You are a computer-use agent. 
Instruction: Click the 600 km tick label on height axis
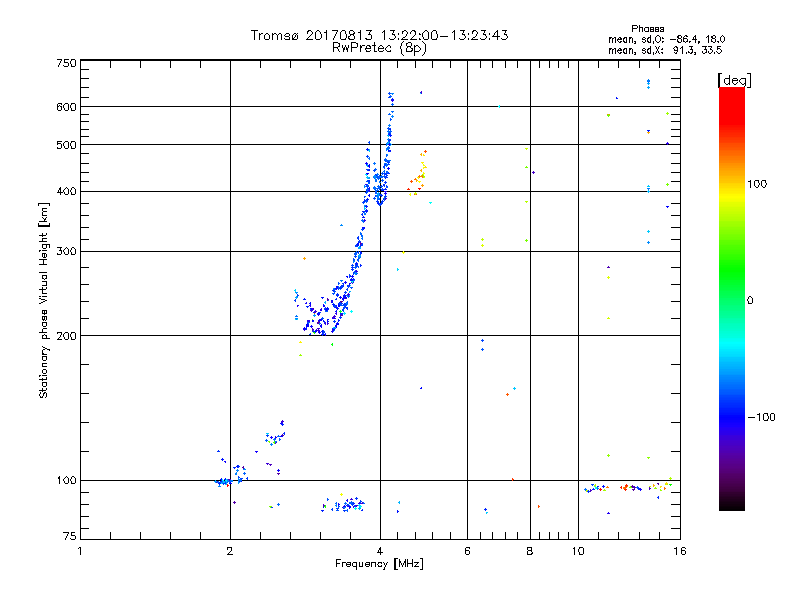[x=66, y=107]
